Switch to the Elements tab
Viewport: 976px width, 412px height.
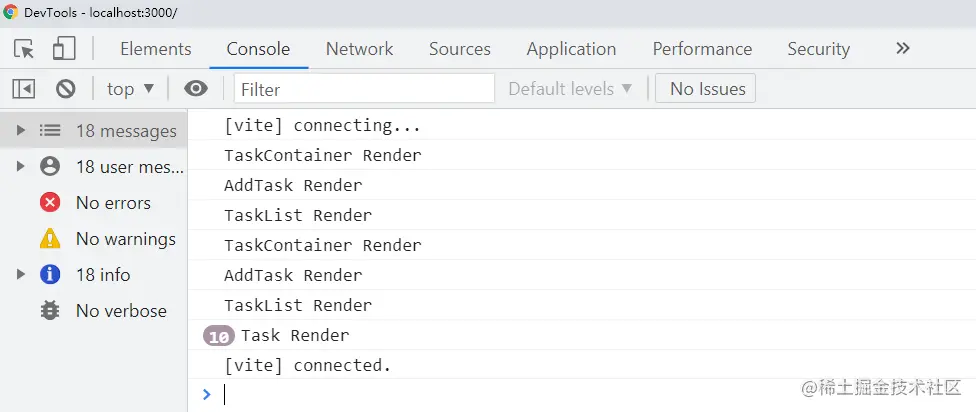point(156,49)
